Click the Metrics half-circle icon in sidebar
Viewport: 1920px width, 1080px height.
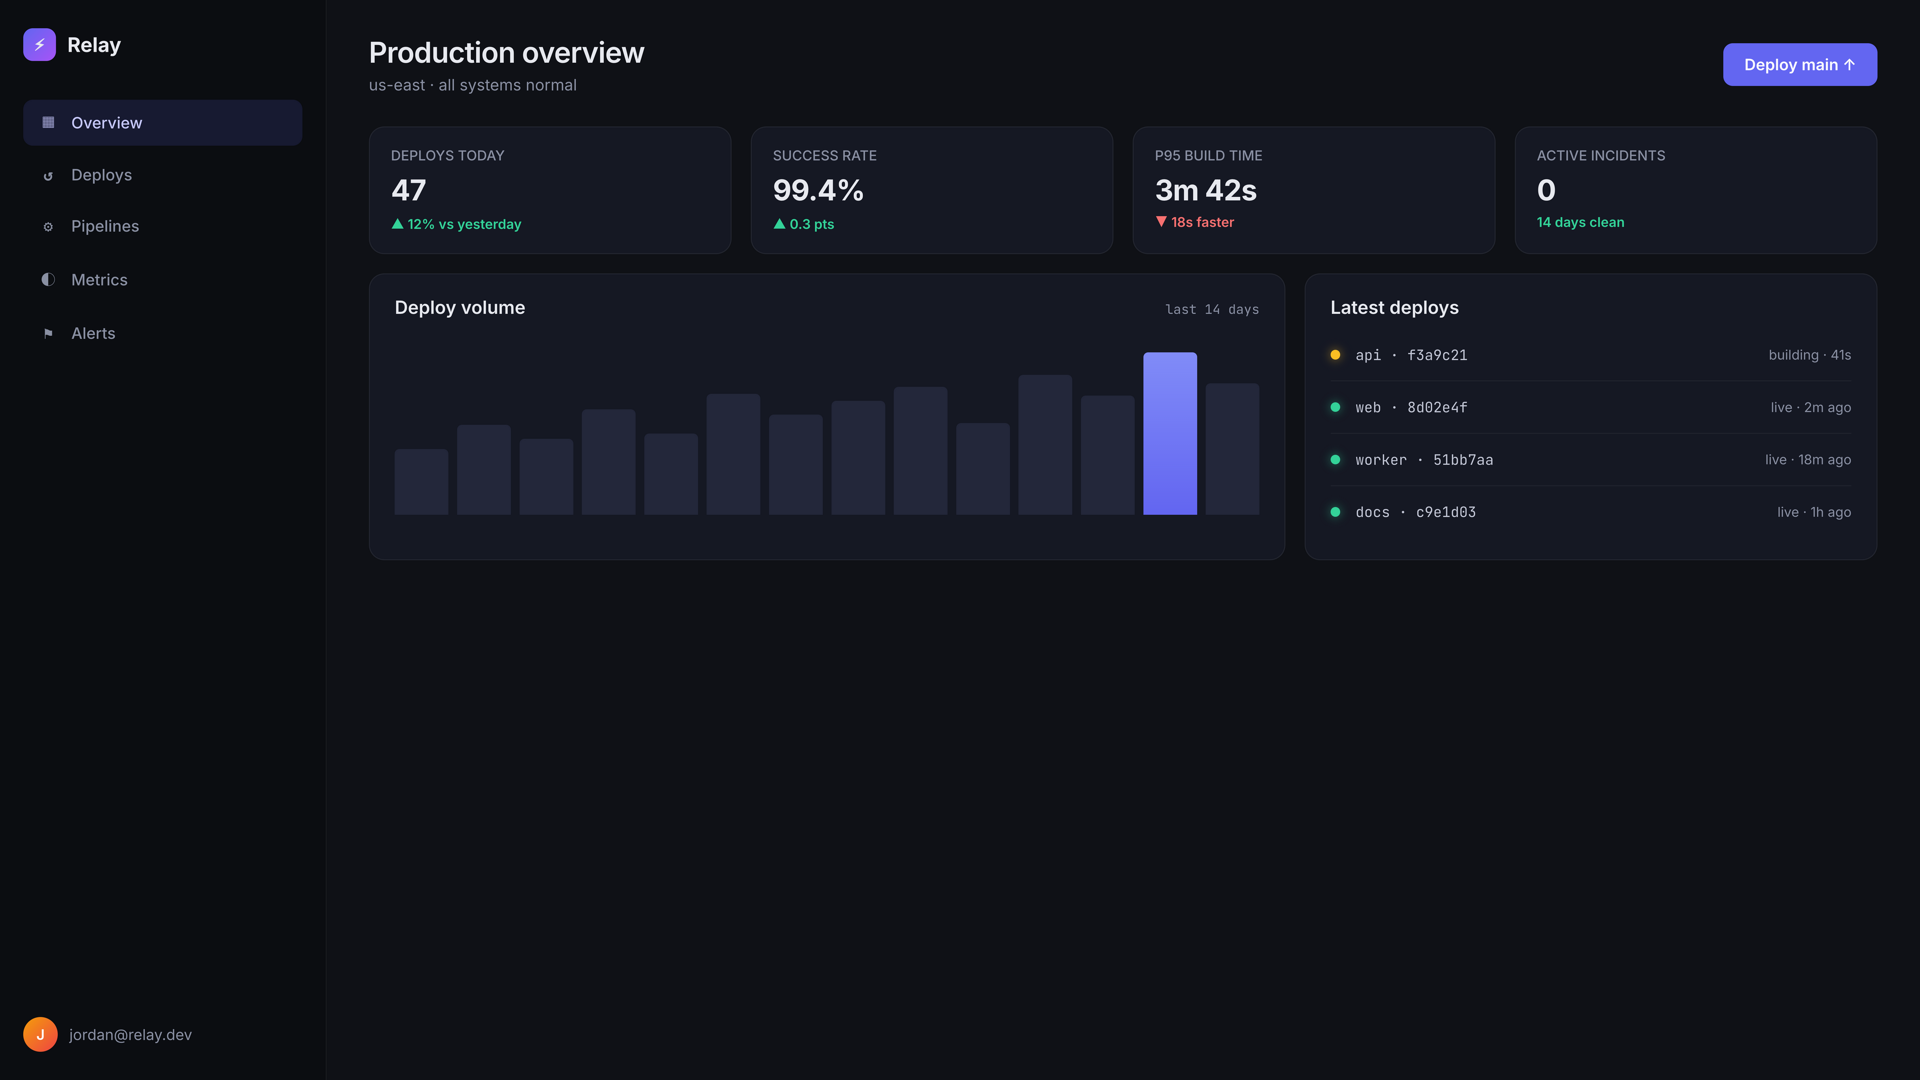48,280
